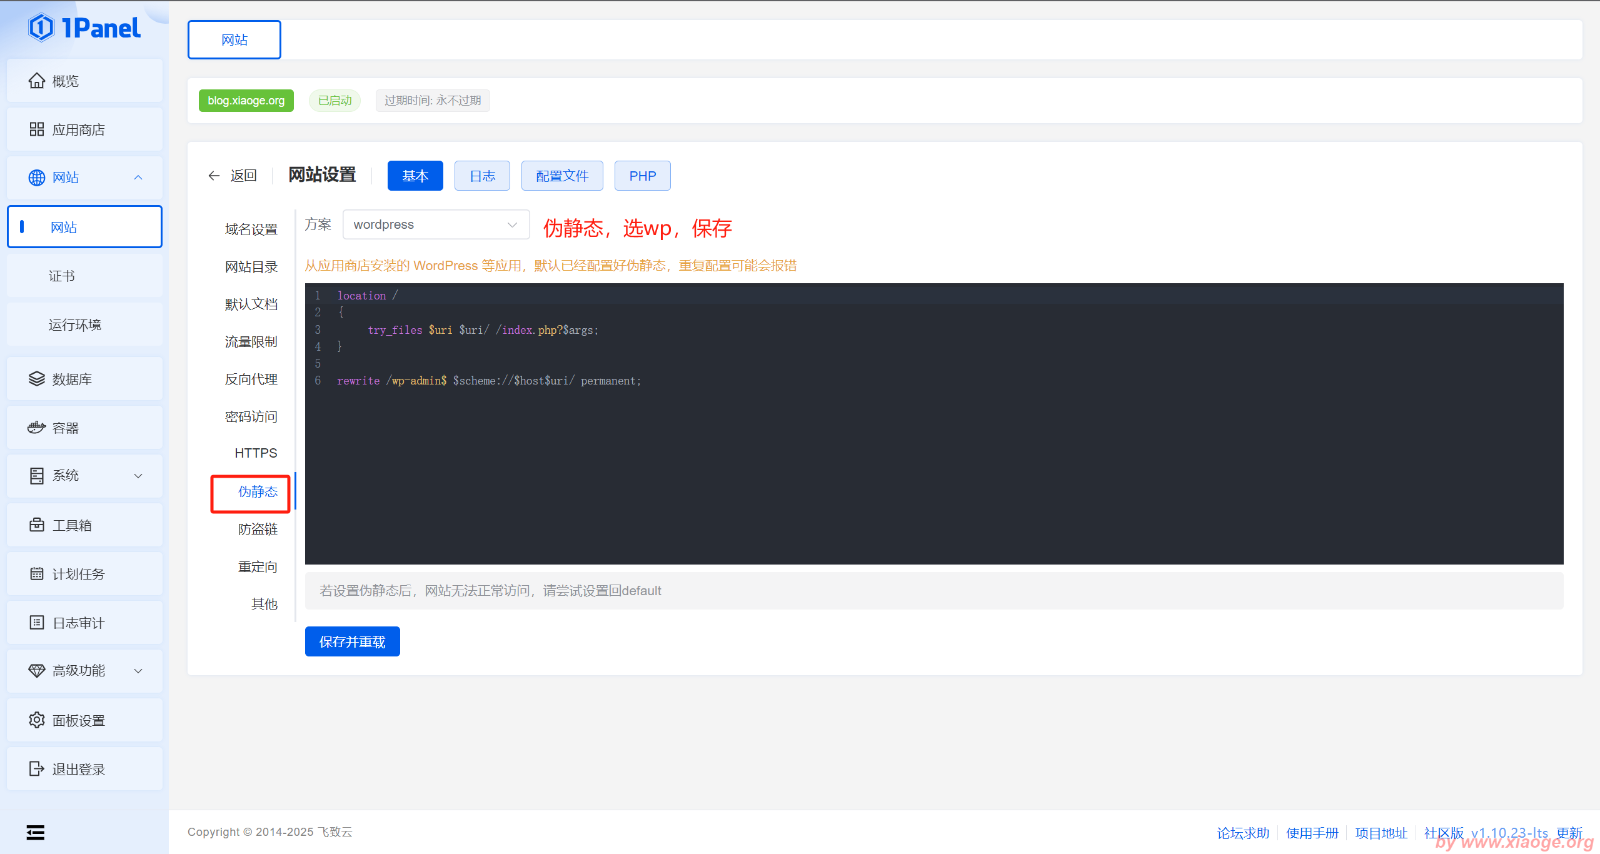1600x854 pixels.
Task: Click the database stack icon
Action: tap(37, 379)
